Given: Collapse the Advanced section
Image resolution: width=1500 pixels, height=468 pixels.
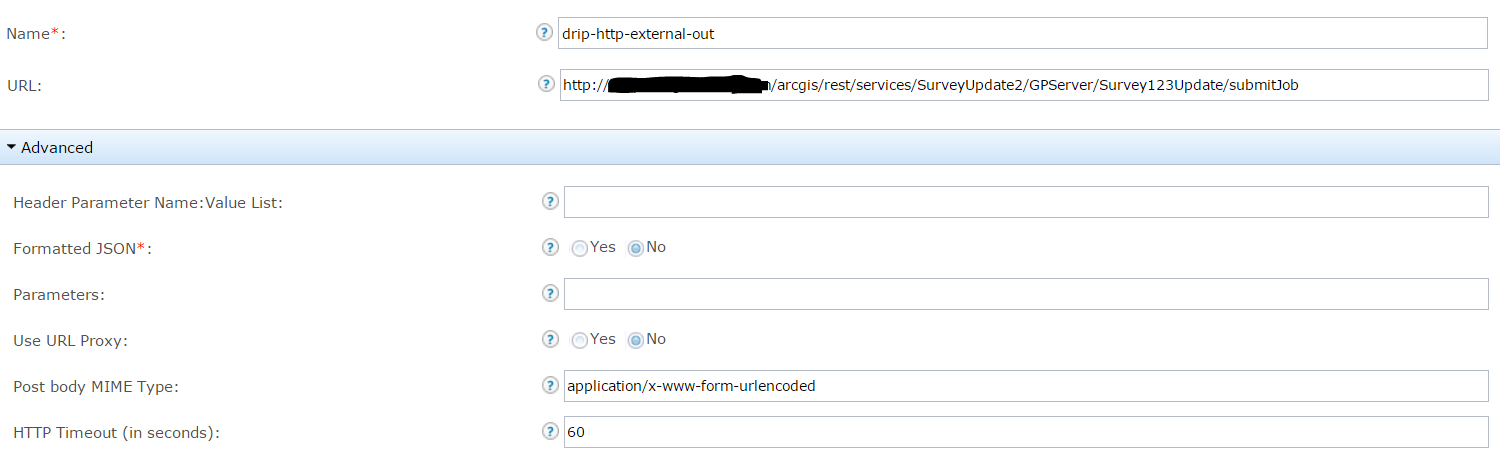Looking at the screenshot, I should [11, 147].
